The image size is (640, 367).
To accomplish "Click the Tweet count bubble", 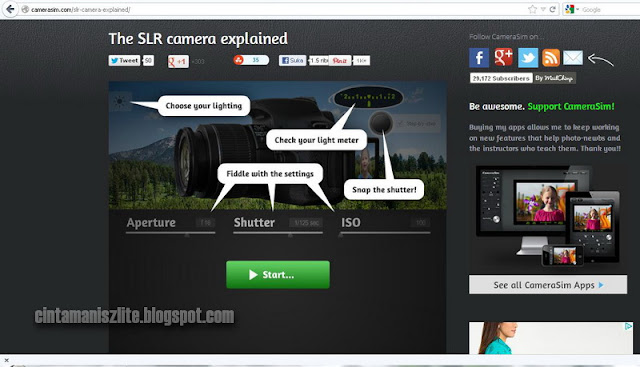I will 148,60.
